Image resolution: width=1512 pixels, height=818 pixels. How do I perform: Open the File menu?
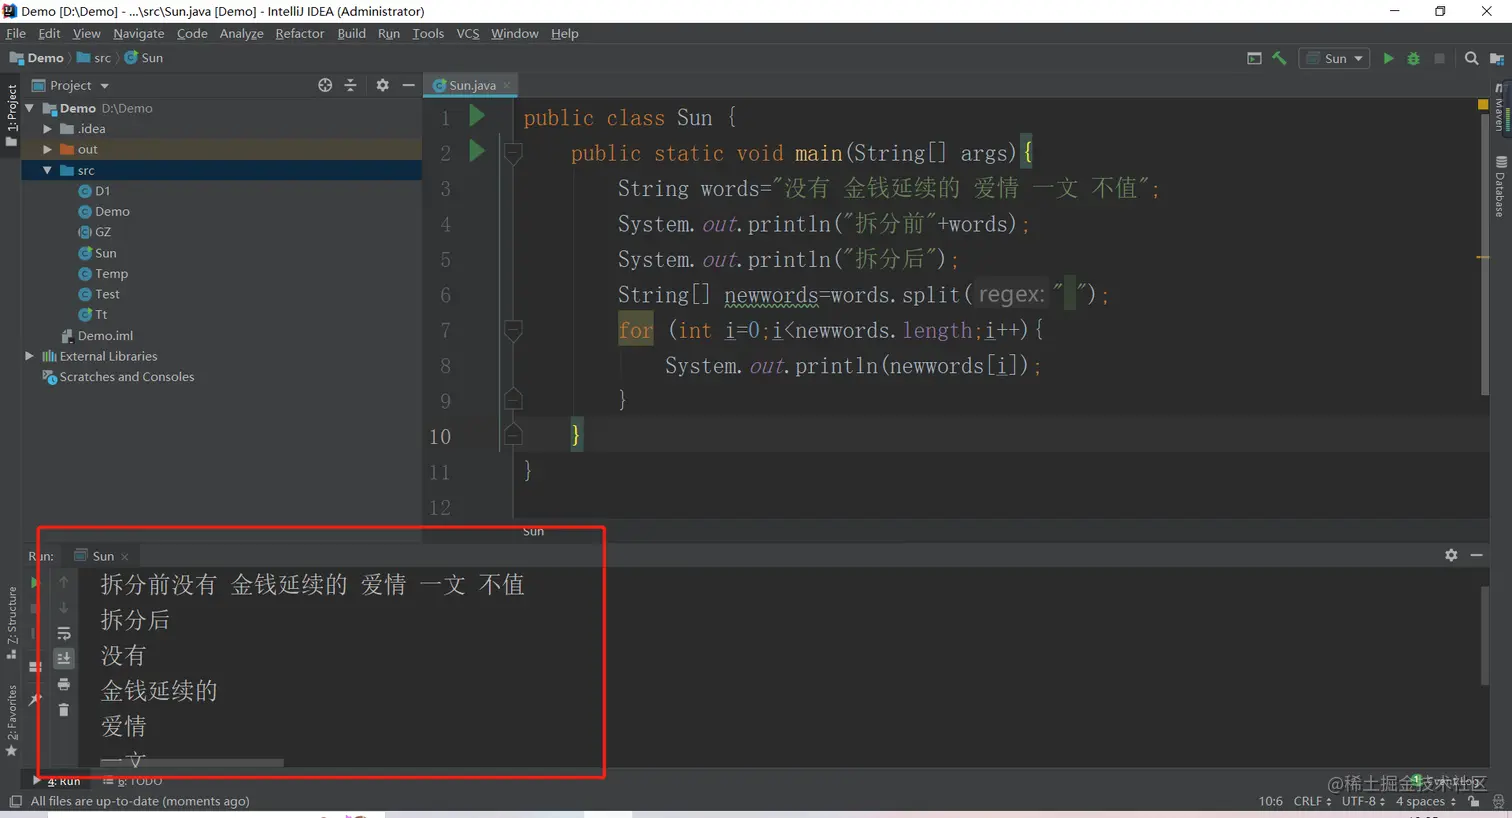click(16, 34)
